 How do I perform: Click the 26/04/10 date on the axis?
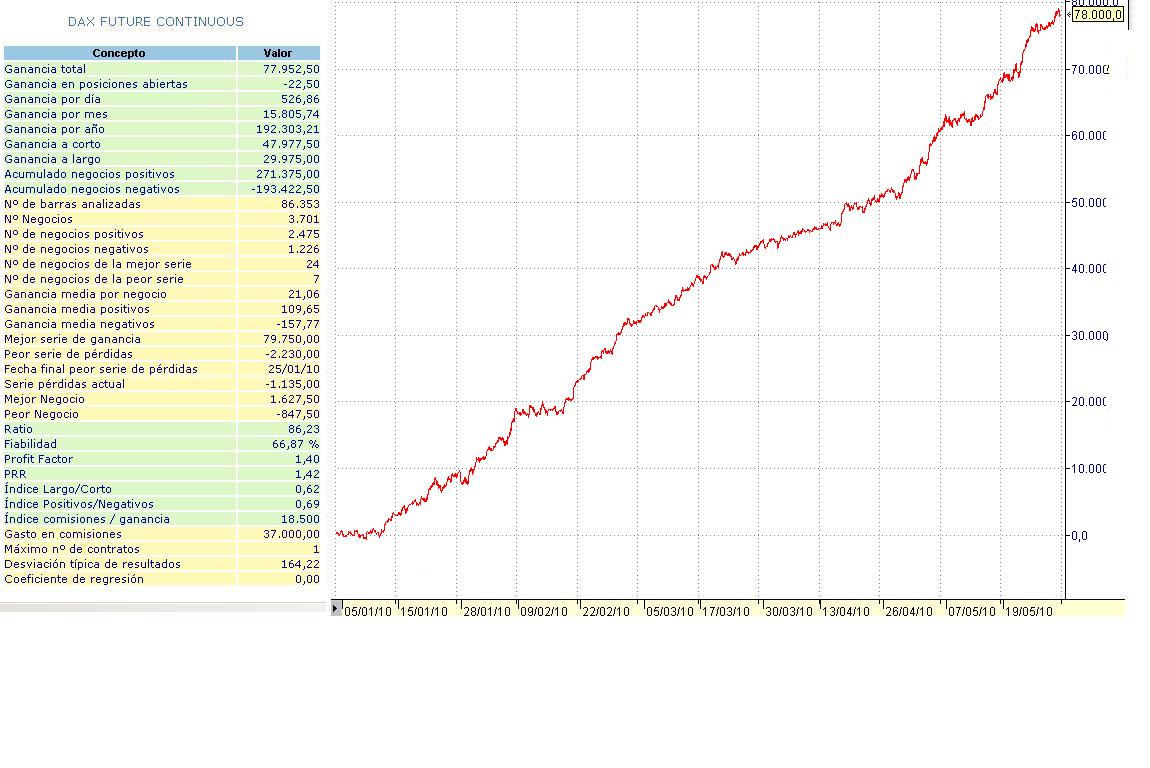point(909,612)
